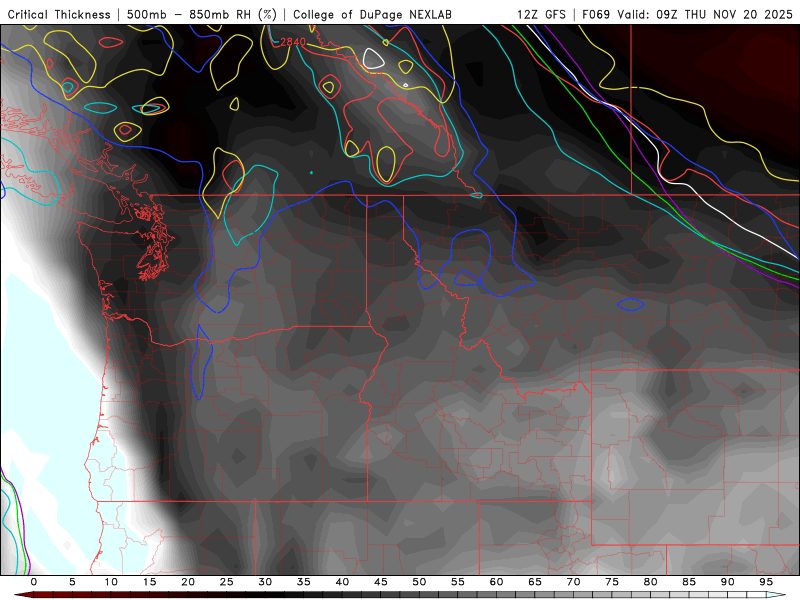Click the "55" tick on the humidity scale
The height and width of the screenshot is (600, 800).
[x=458, y=582]
